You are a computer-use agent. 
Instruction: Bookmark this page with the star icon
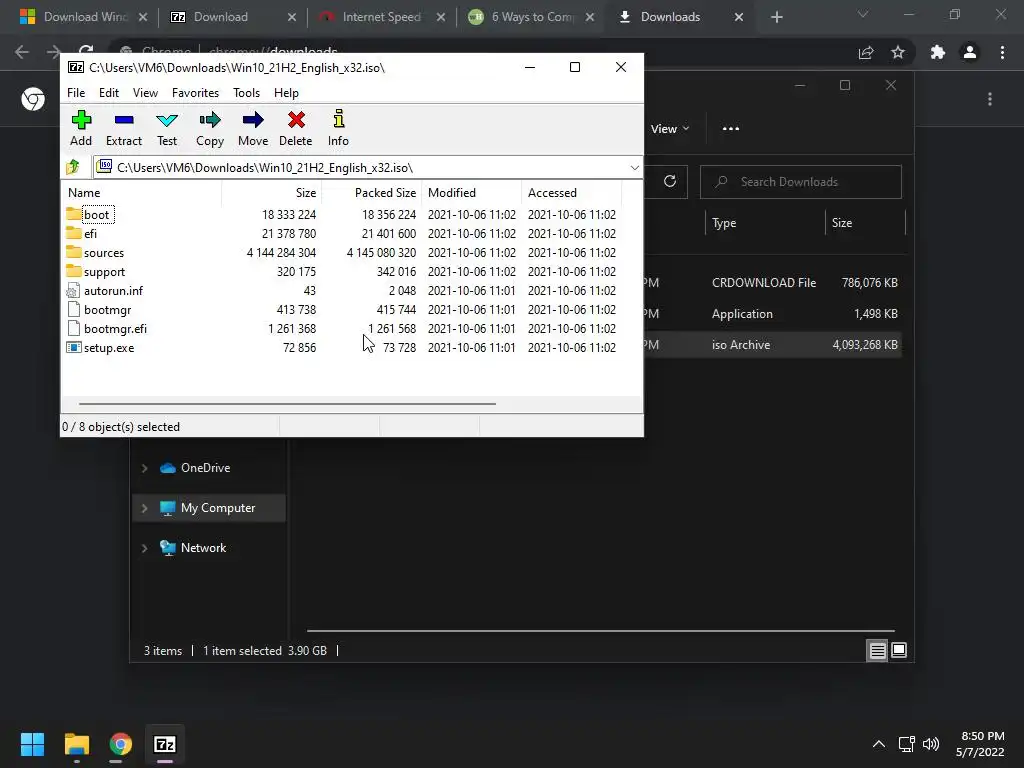coord(898,52)
